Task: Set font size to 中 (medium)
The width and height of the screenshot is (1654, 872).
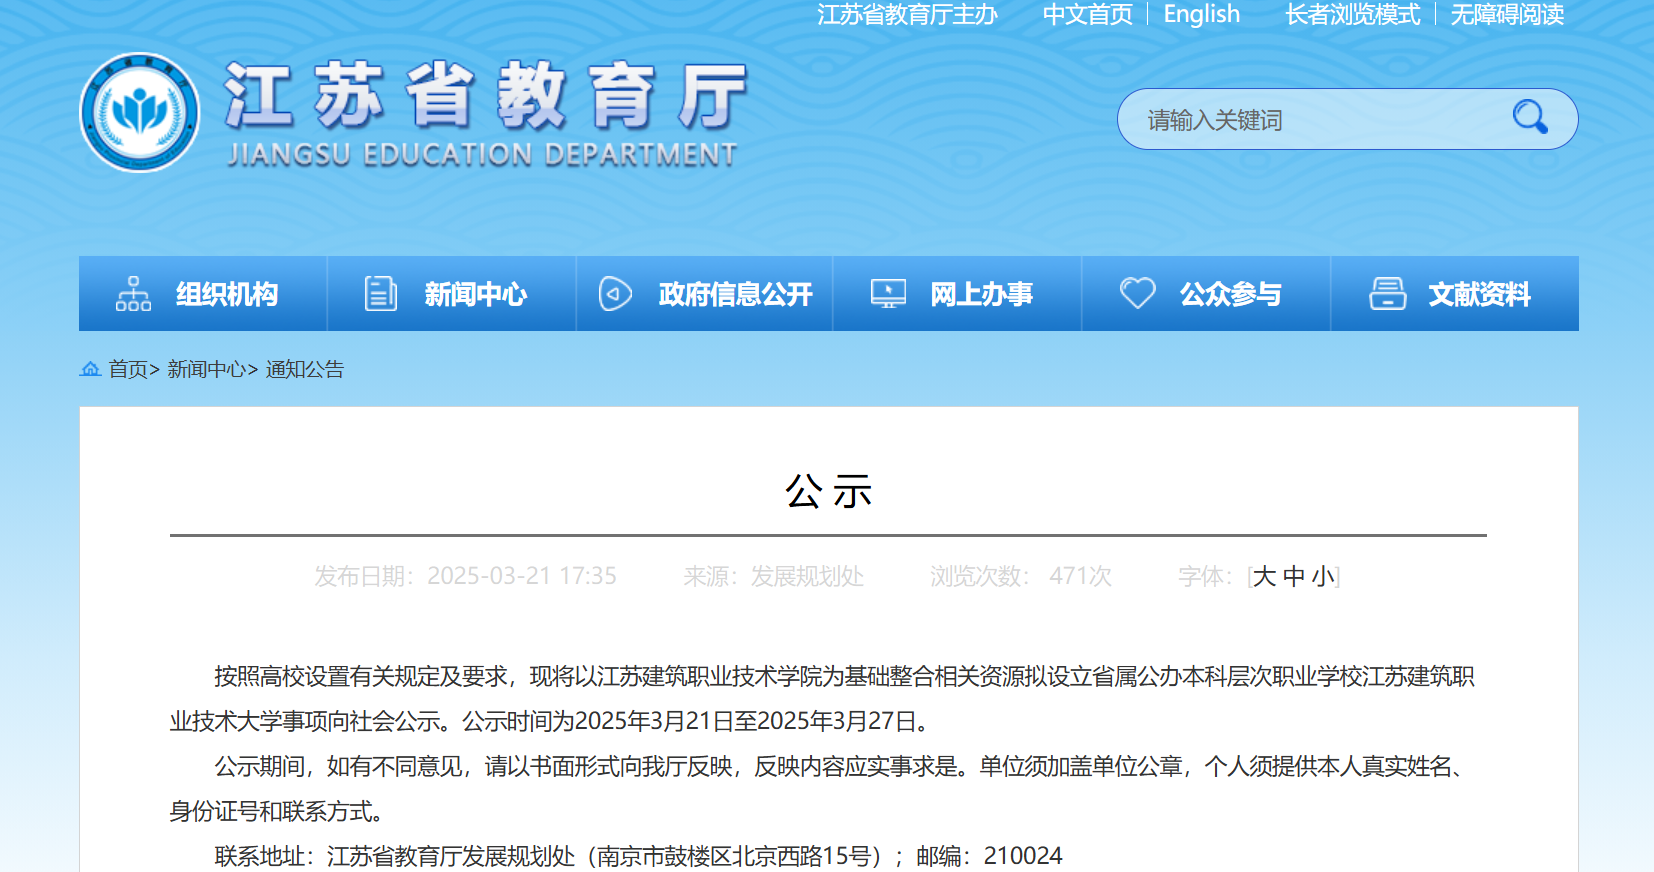Action: click(x=1294, y=577)
